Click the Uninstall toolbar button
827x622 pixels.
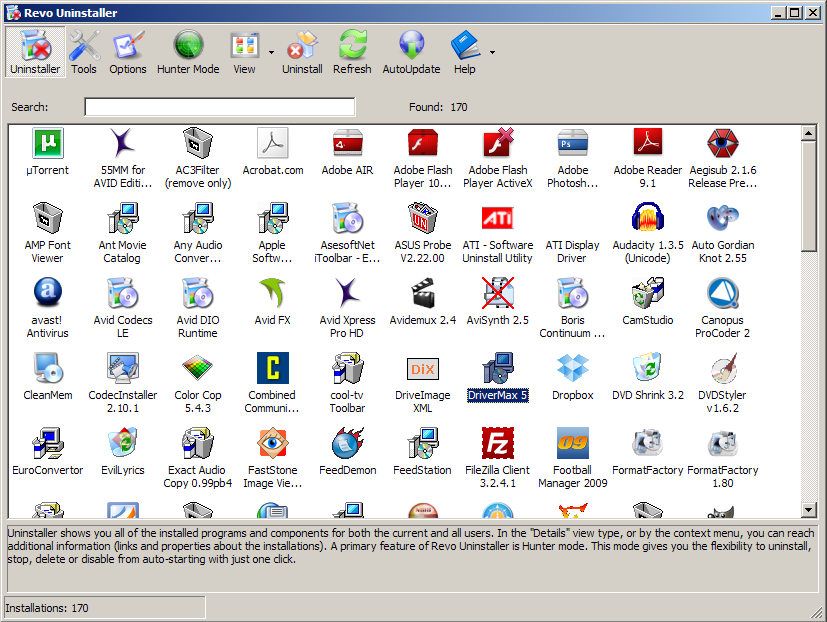tap(302, 52)
